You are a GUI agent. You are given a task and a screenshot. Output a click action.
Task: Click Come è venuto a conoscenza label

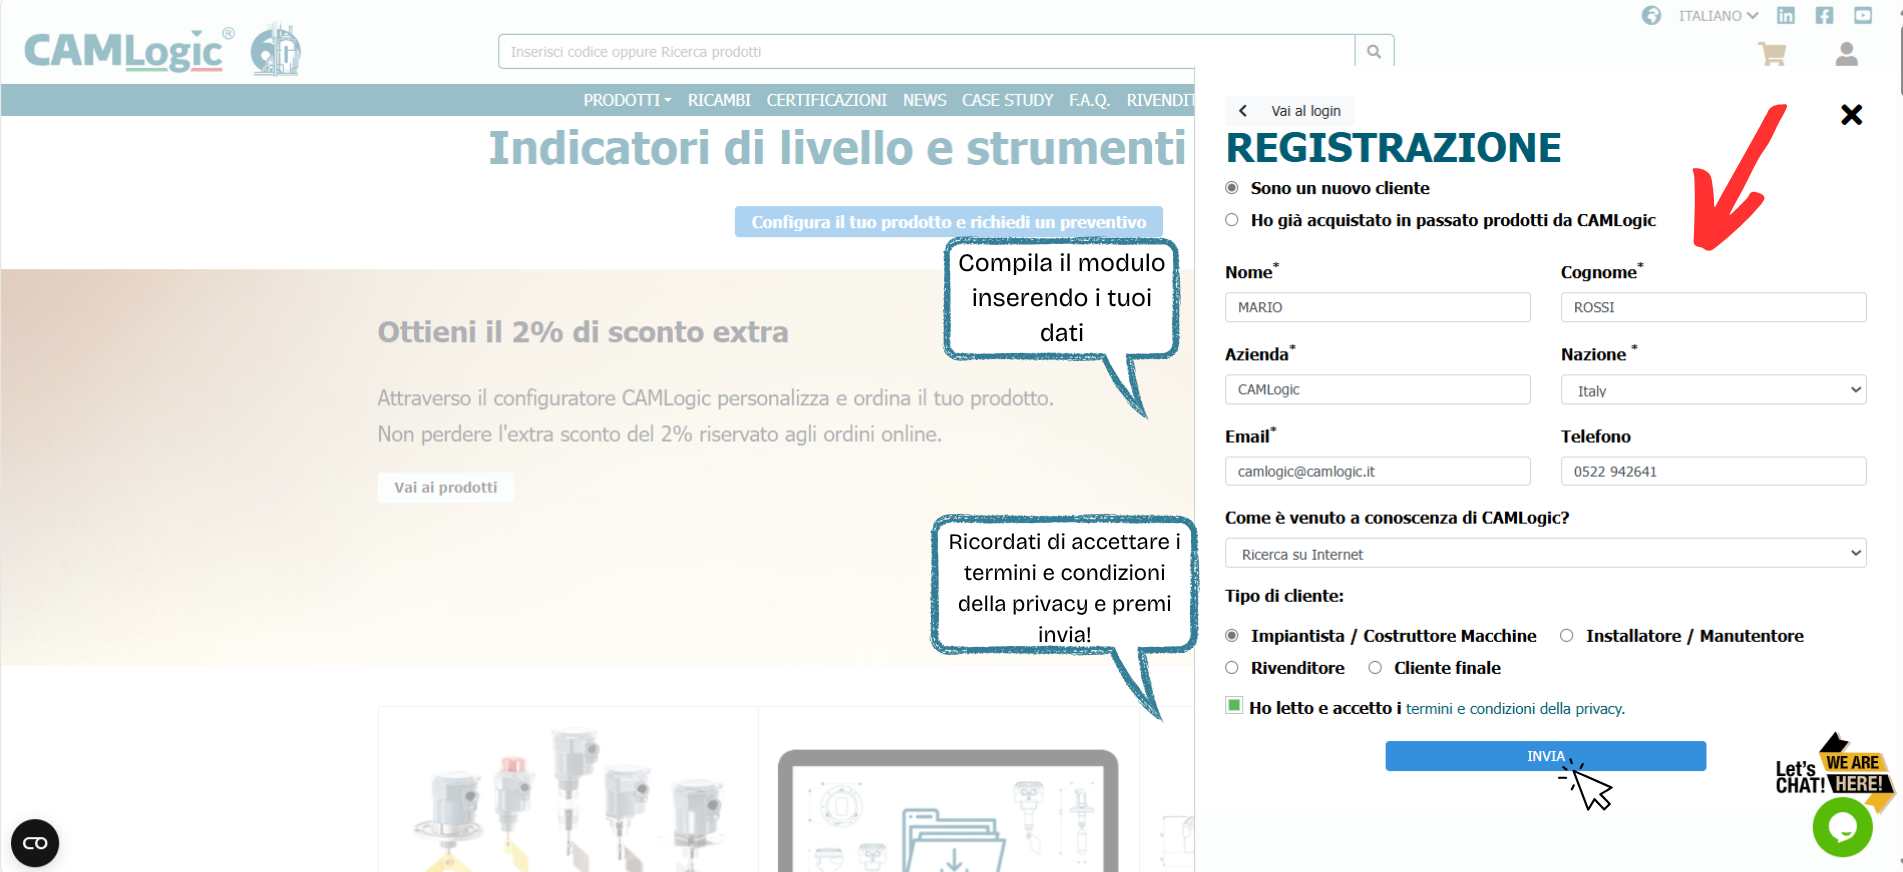click(1397, 518)
